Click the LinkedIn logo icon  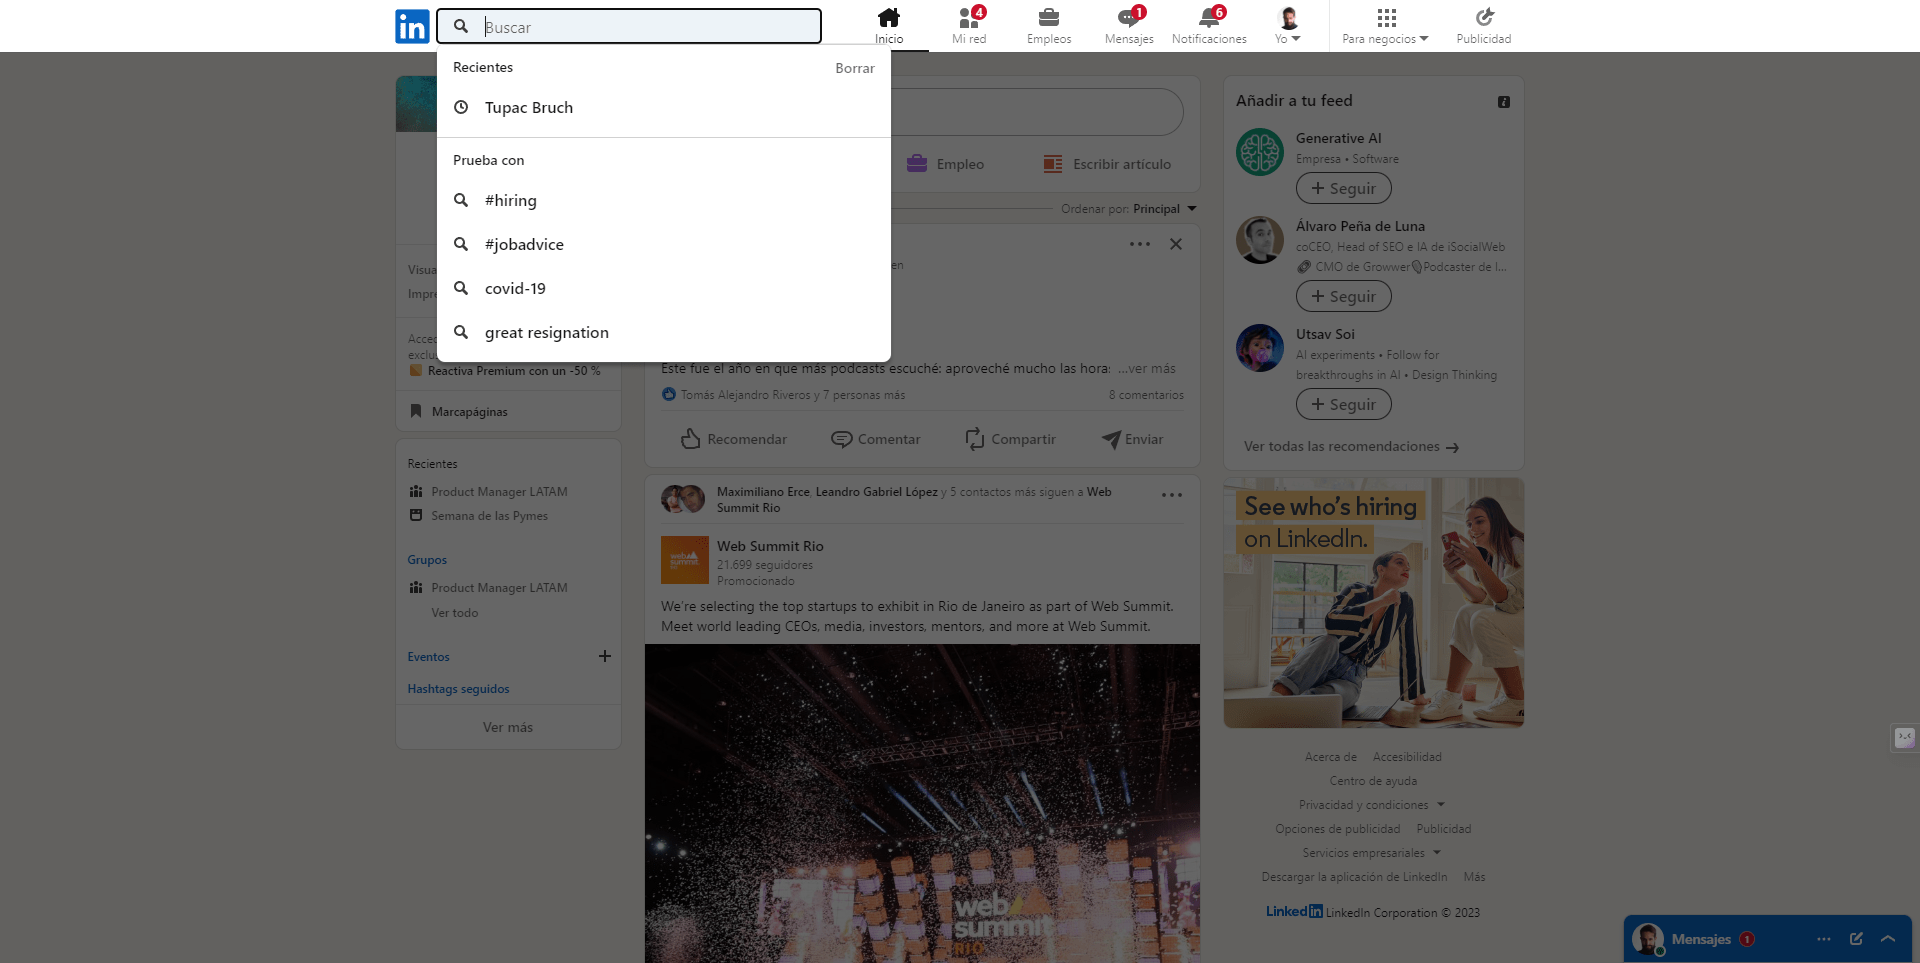(412, 26)
